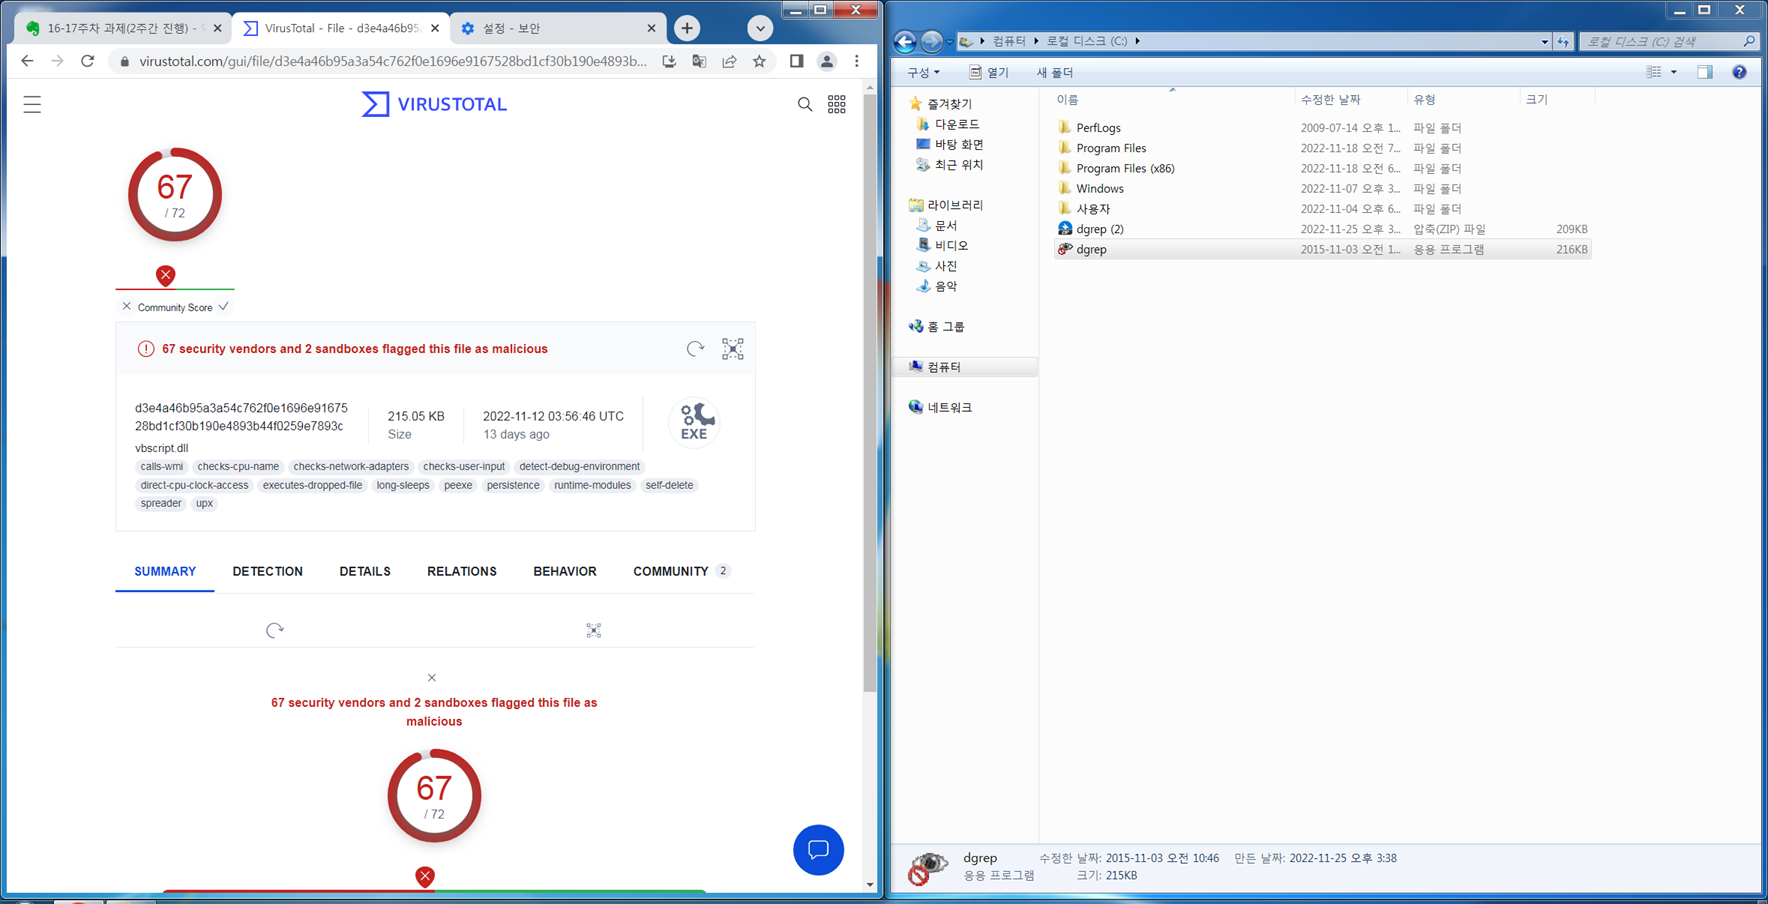Open the VirusTotal apps grid icon

(x=837, y=104)
